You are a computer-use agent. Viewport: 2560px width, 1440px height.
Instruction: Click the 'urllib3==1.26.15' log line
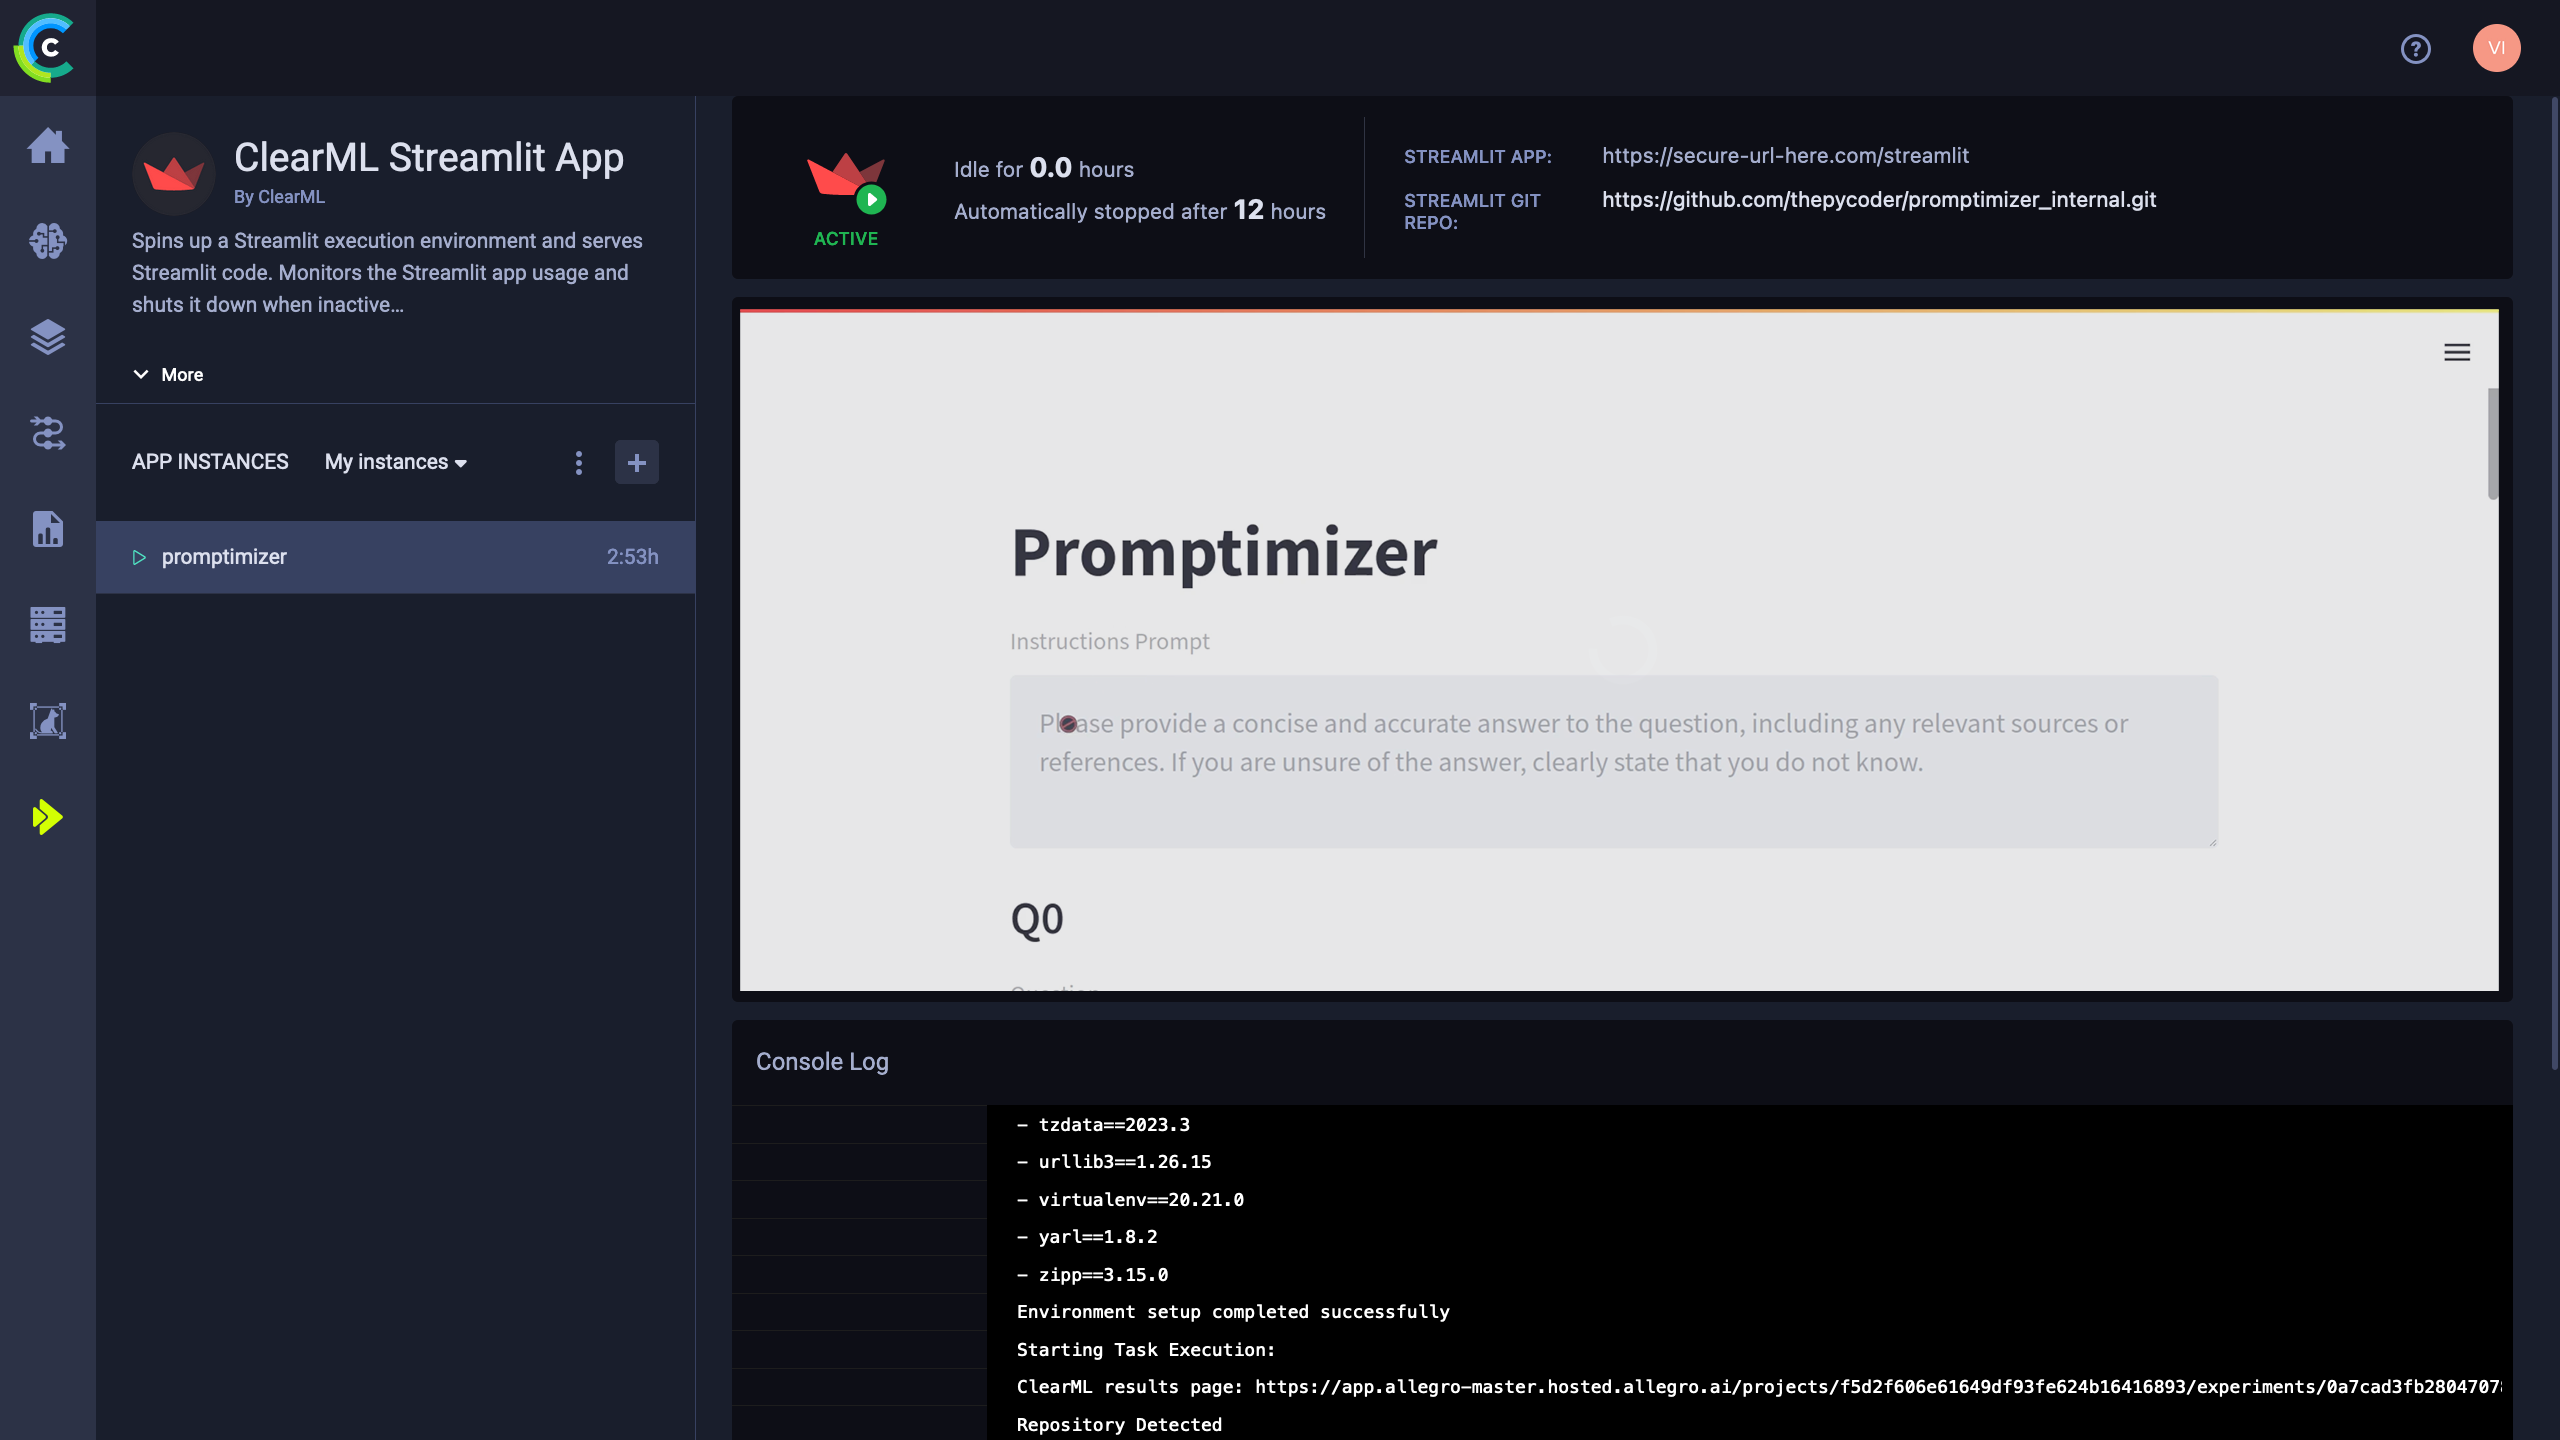point(1114,1162)
